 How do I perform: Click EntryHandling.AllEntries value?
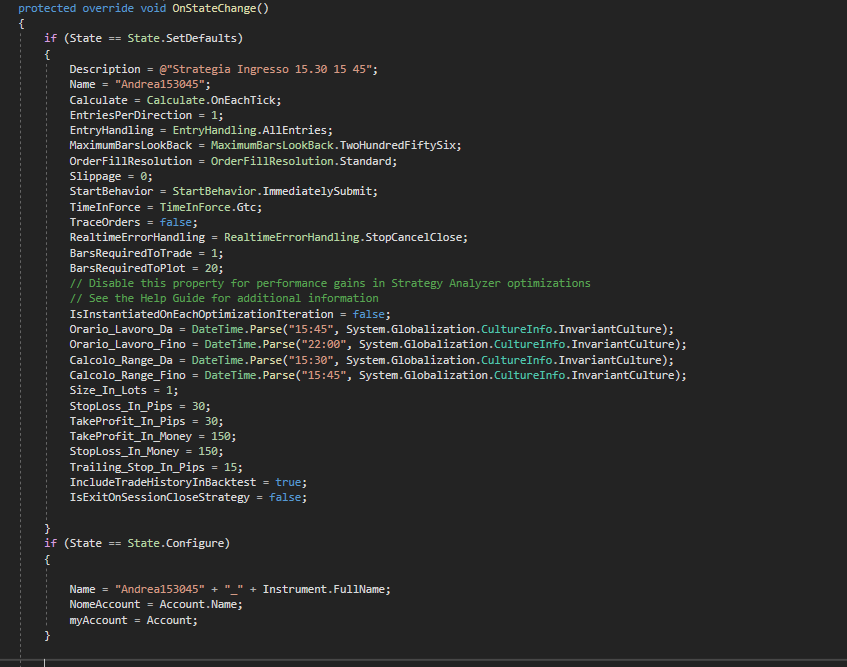click(250, 131)
